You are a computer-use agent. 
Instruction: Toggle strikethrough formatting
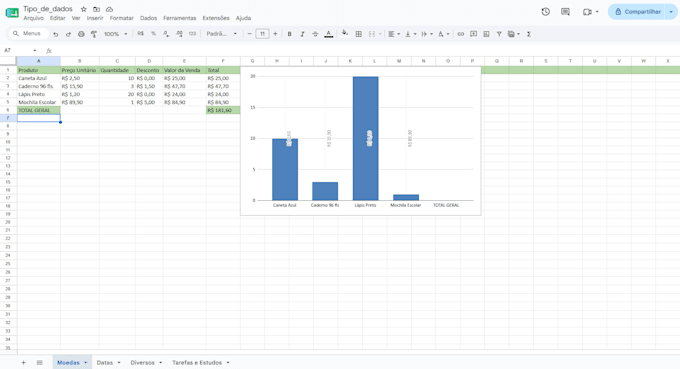pos(315,34)
